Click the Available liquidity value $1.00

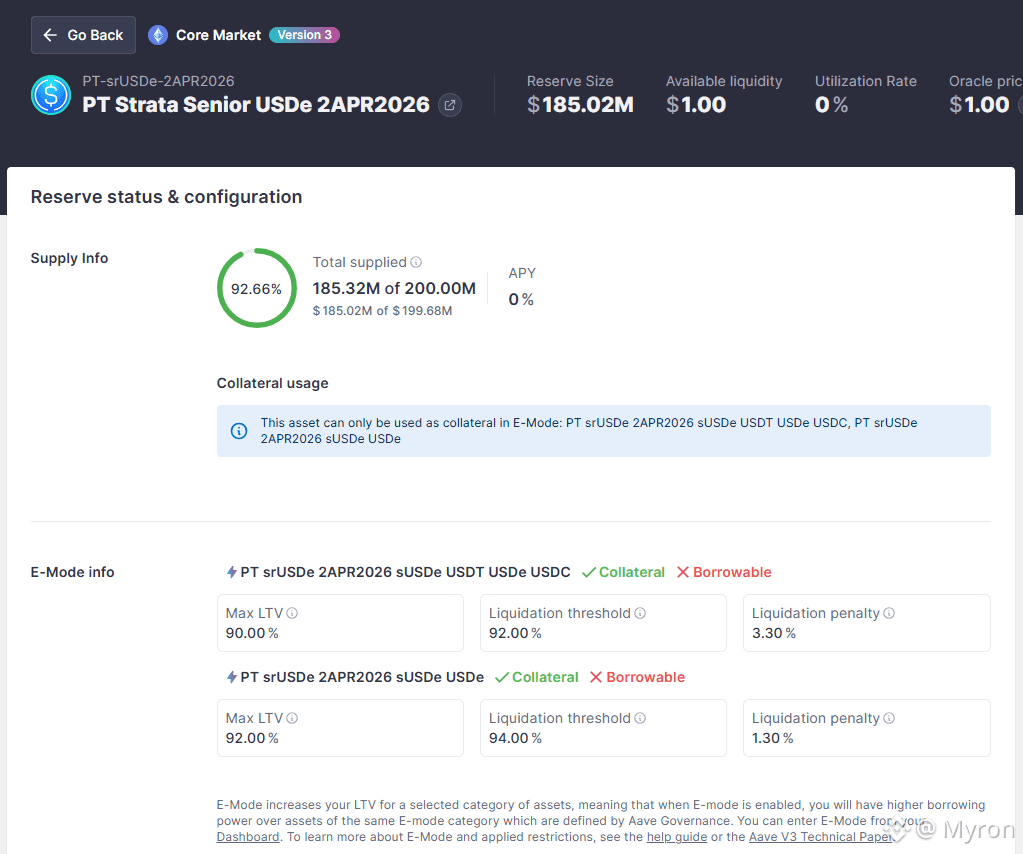coord(695,104)
